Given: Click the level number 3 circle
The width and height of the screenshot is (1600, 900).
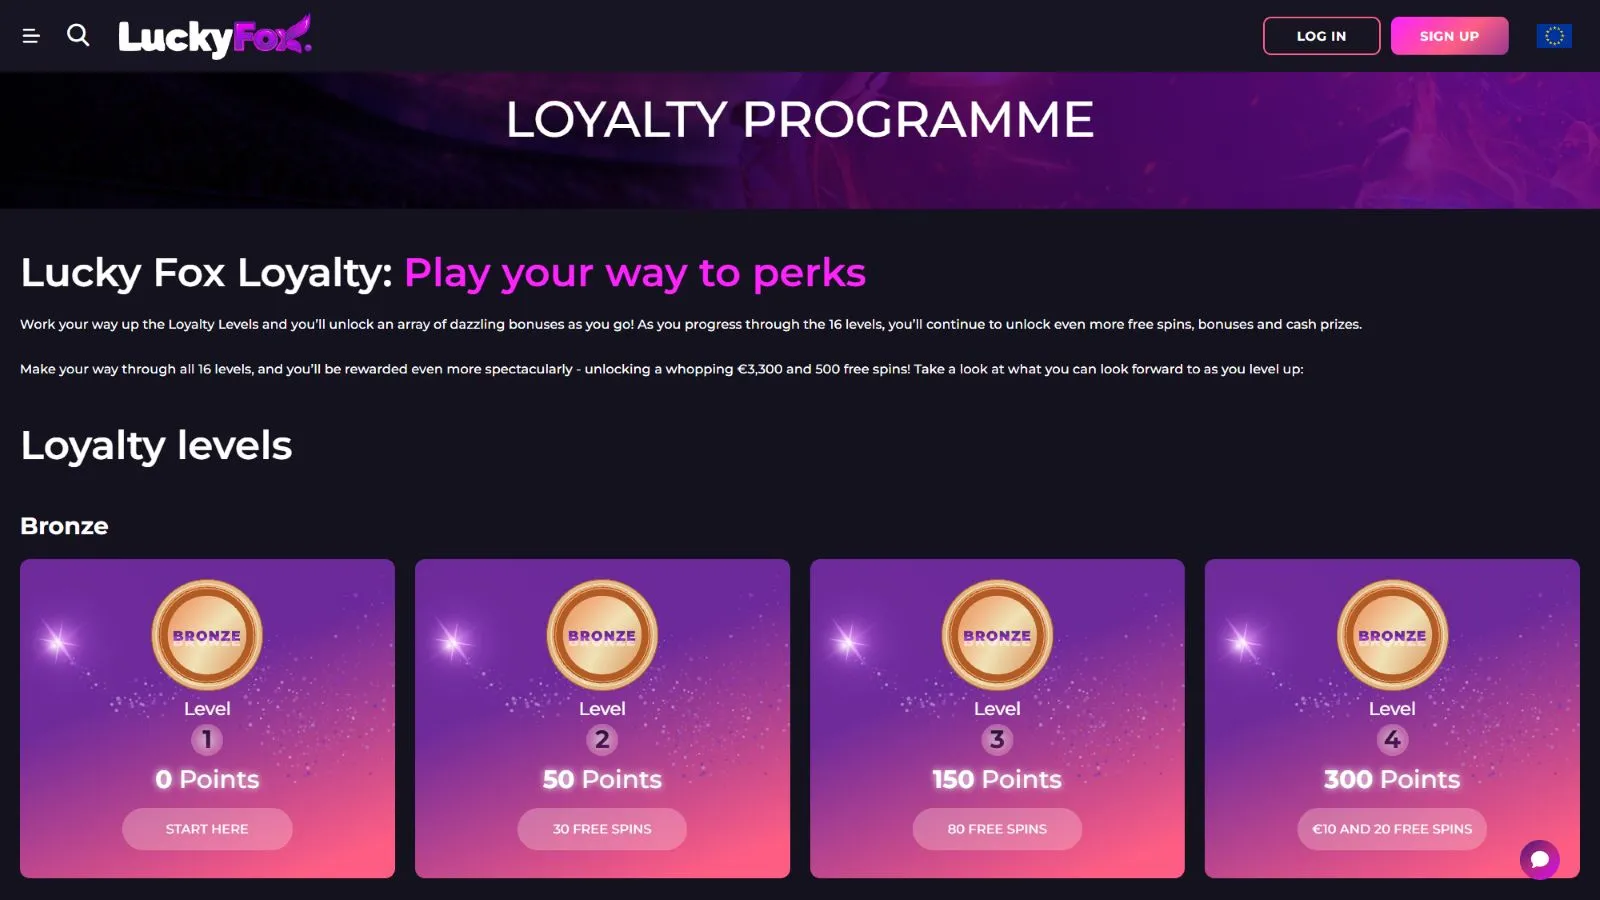Looking at the screenshot, I should coord(997,740).
